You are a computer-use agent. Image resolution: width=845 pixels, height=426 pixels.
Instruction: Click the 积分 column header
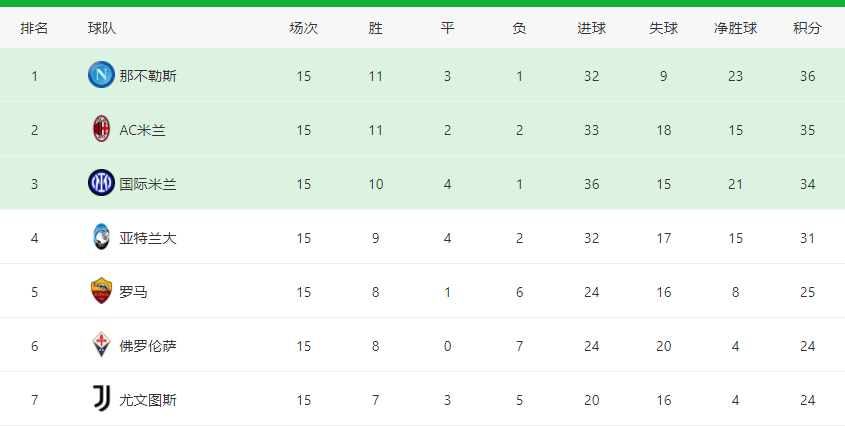(x=807, y=28)
